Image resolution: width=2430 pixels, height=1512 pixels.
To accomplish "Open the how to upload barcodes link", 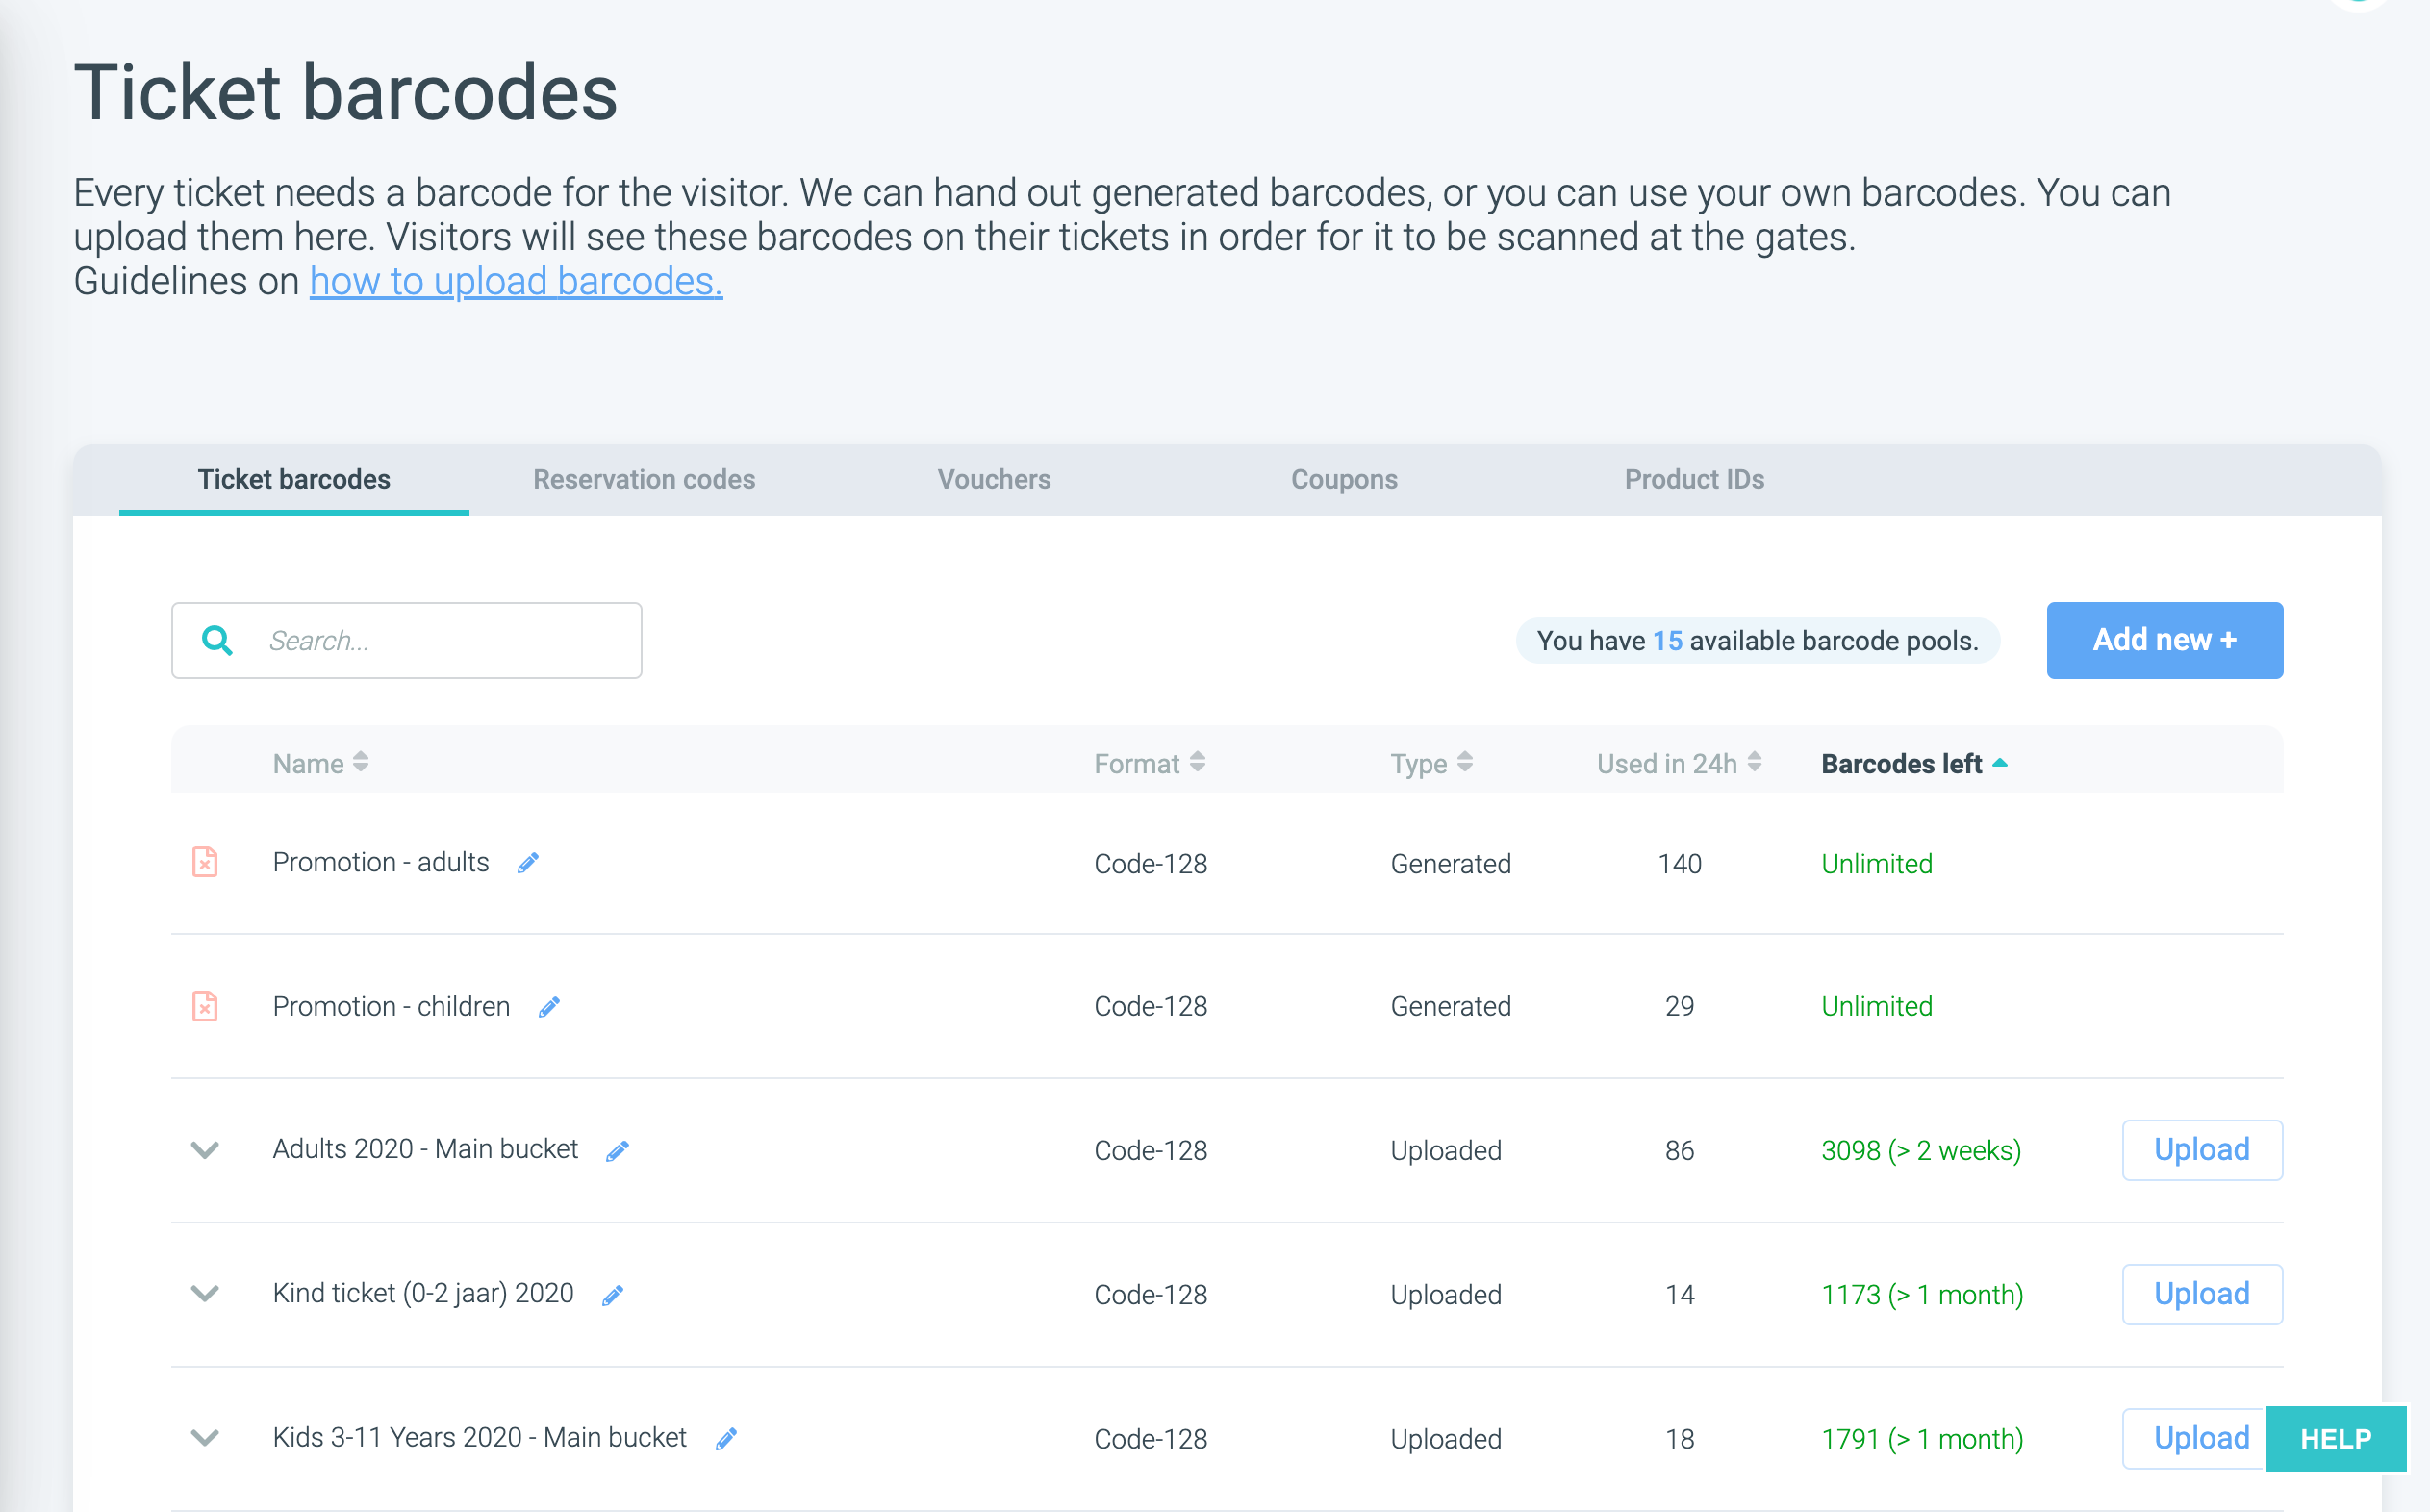I will 516,282.
